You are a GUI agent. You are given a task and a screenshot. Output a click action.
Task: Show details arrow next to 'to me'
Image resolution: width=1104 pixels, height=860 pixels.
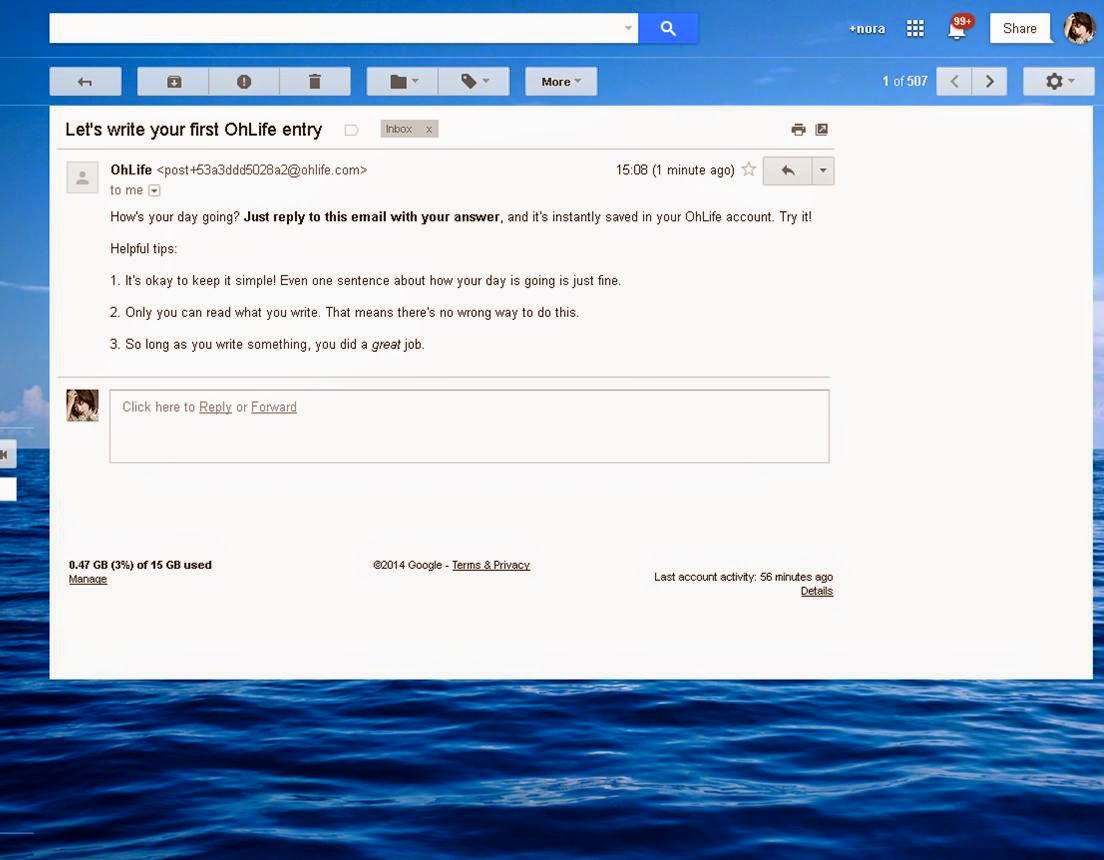tap(154, 191)
